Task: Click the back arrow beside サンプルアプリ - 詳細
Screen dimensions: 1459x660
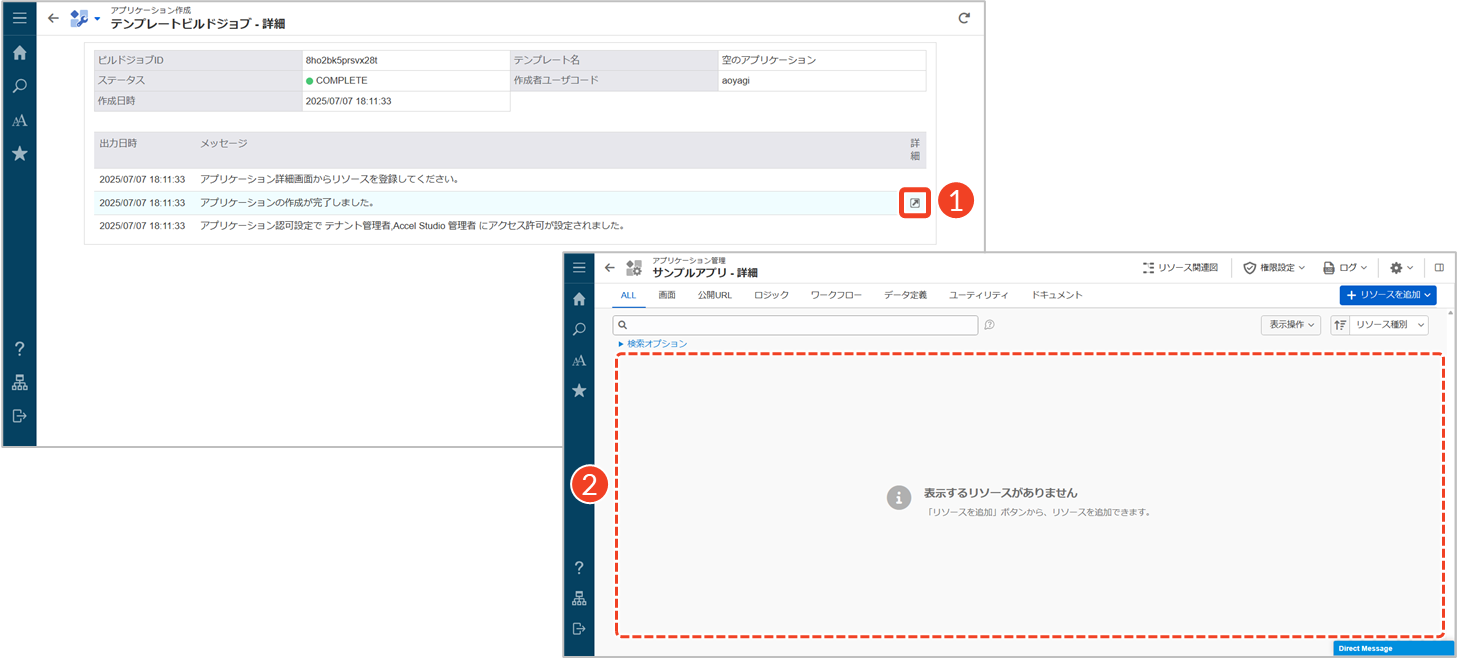Action: [610, 268]
